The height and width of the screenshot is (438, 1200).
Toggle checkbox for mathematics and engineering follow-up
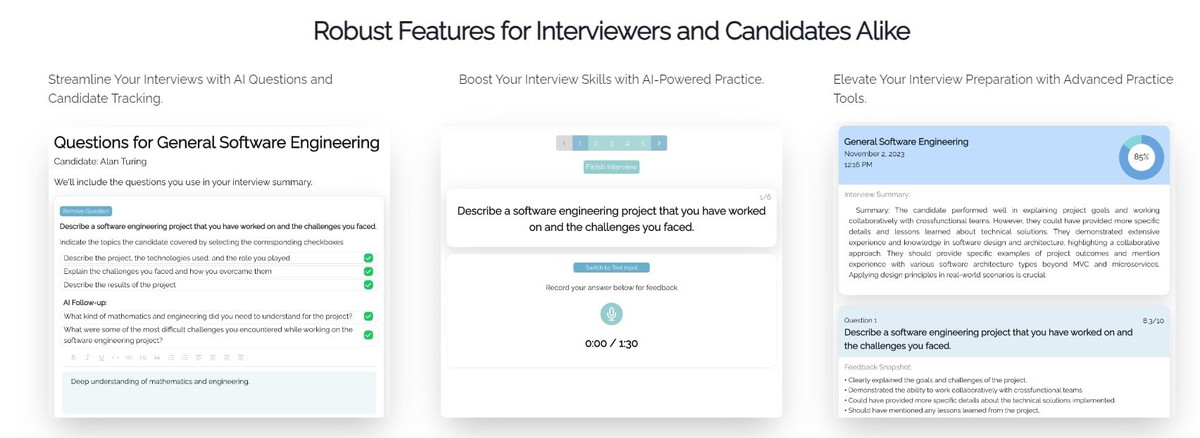coord(368,316)
